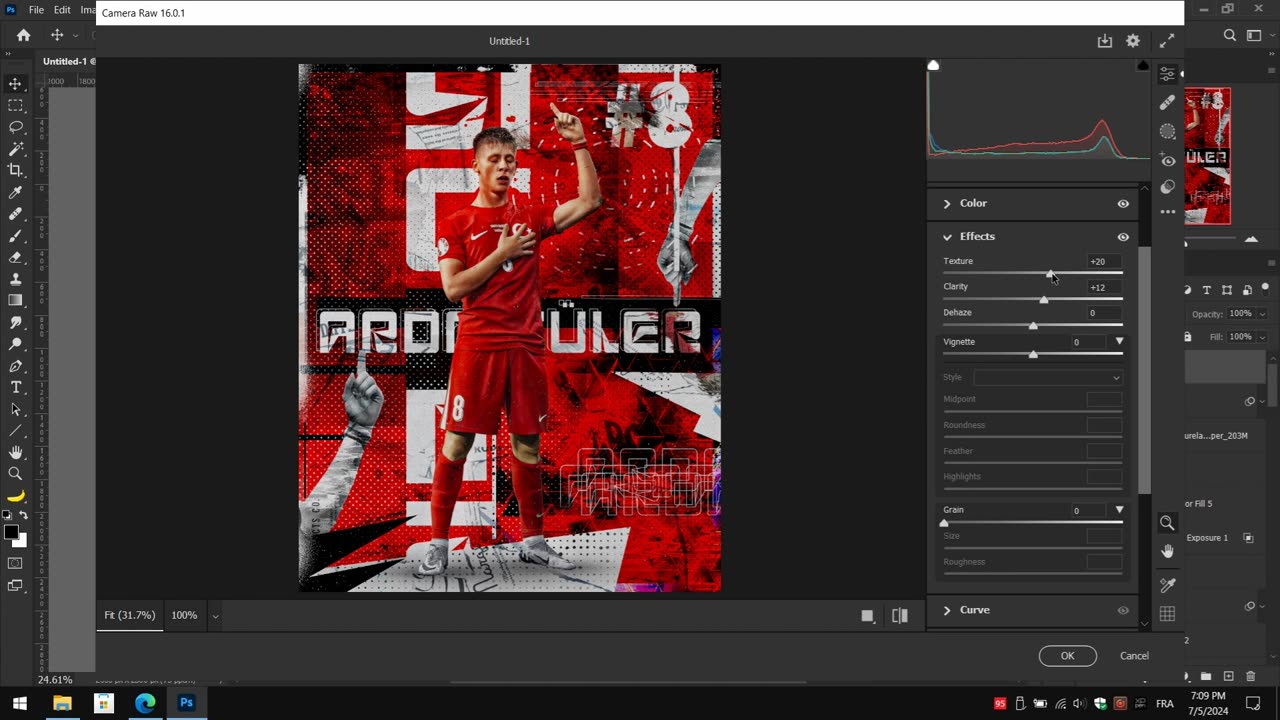Open Camera Raw more image settings dots
The width and height of the screenshot is (1280, 720).
pos(1167,212)
